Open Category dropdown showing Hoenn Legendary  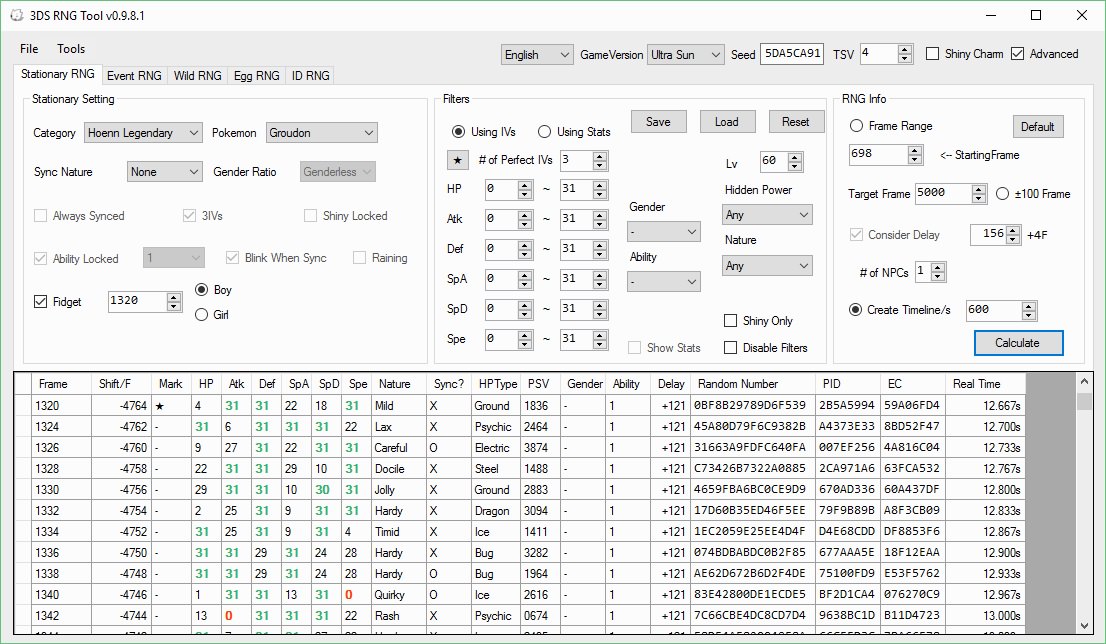(x=144, y=133)
